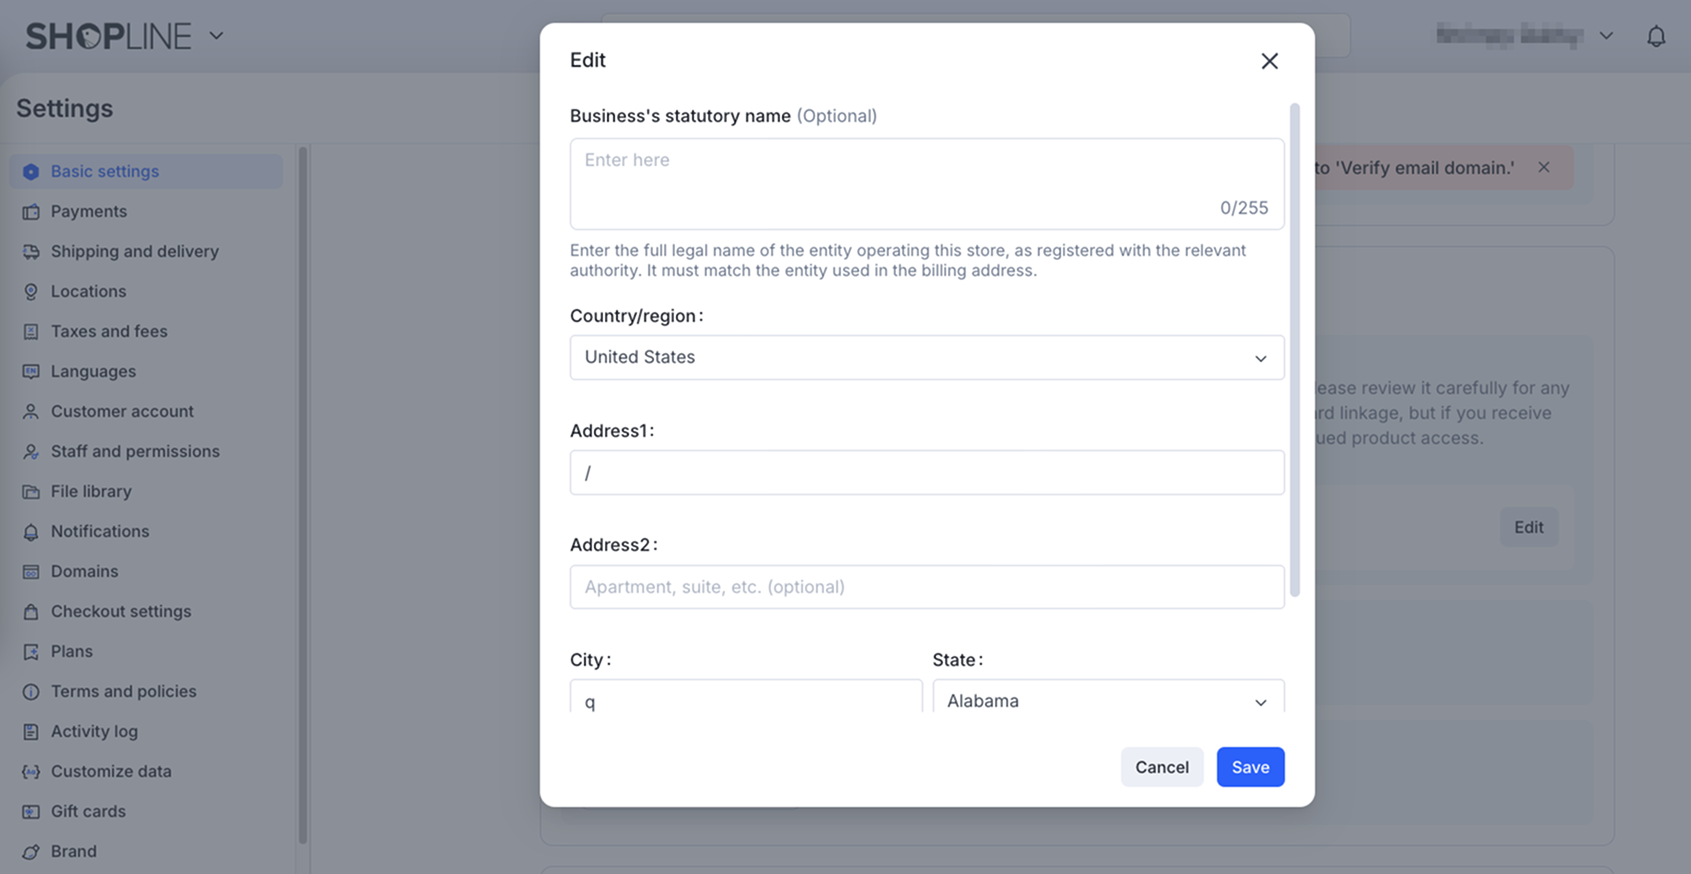Click the Gift cards icon
Screen dimensions: 1691x874
[x=31, y=812]
